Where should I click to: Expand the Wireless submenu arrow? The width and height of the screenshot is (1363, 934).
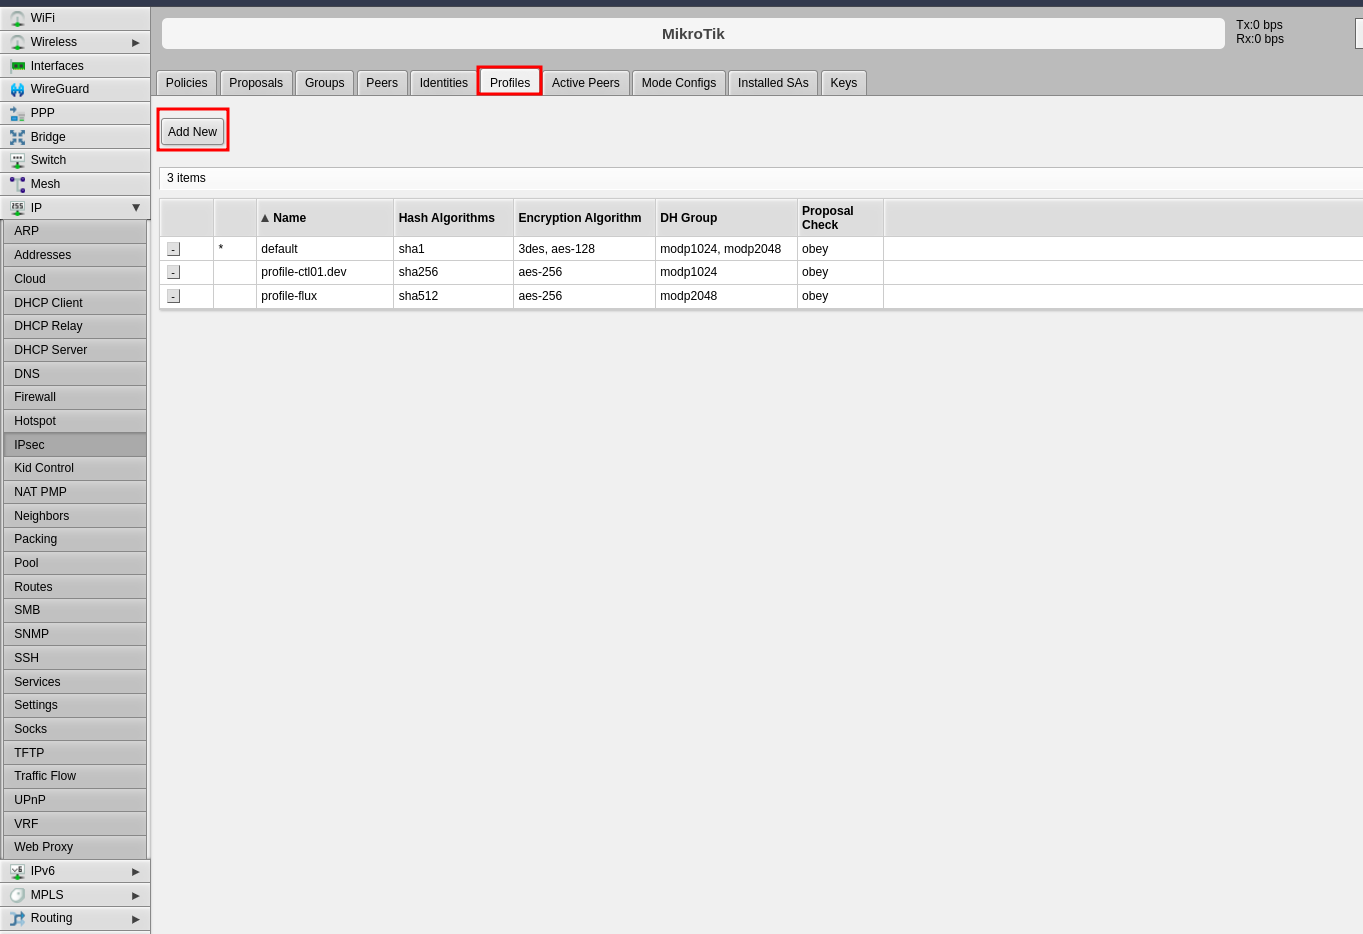pyautogui.click(x=136, y=42)
